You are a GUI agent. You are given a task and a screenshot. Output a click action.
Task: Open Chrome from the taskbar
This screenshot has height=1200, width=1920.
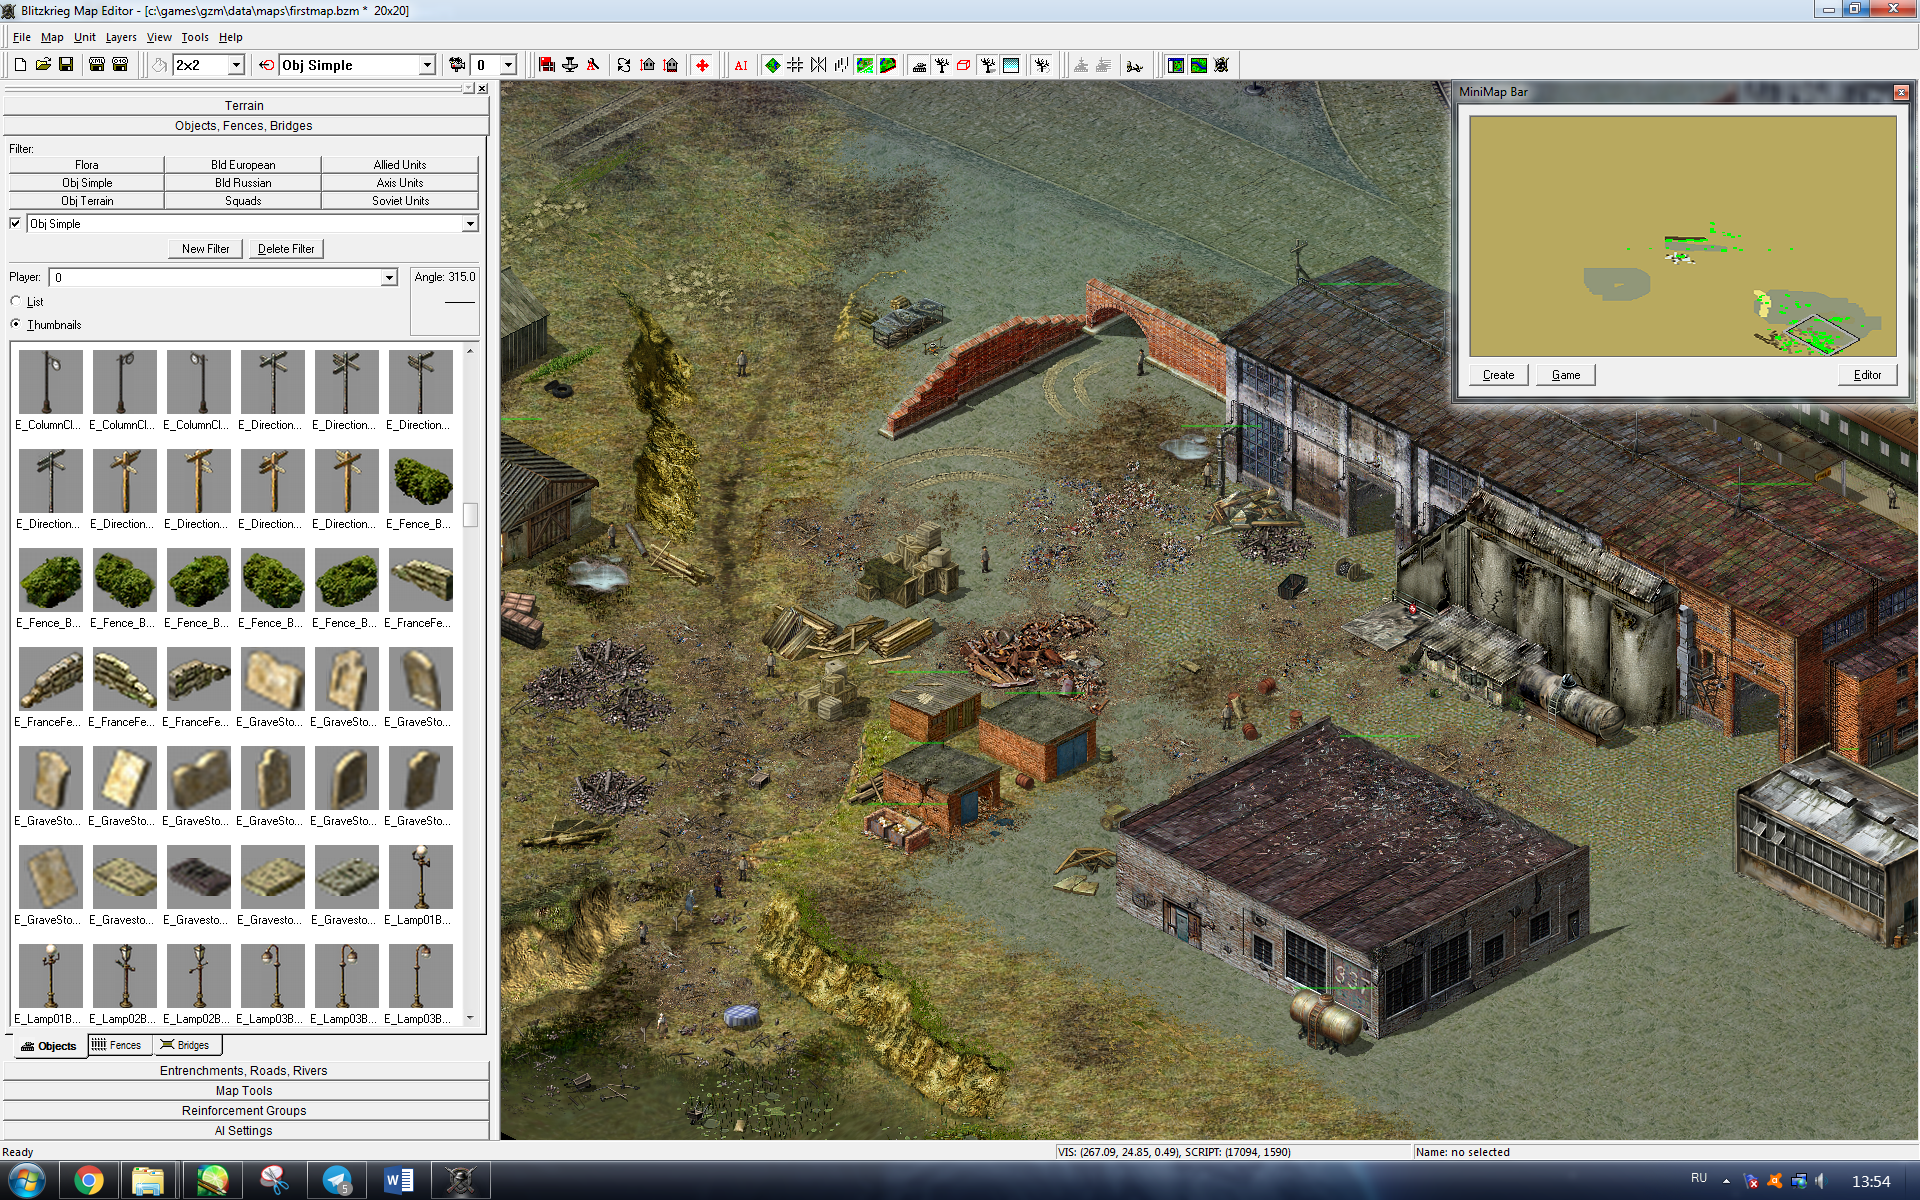click(x=88, y=1181)
